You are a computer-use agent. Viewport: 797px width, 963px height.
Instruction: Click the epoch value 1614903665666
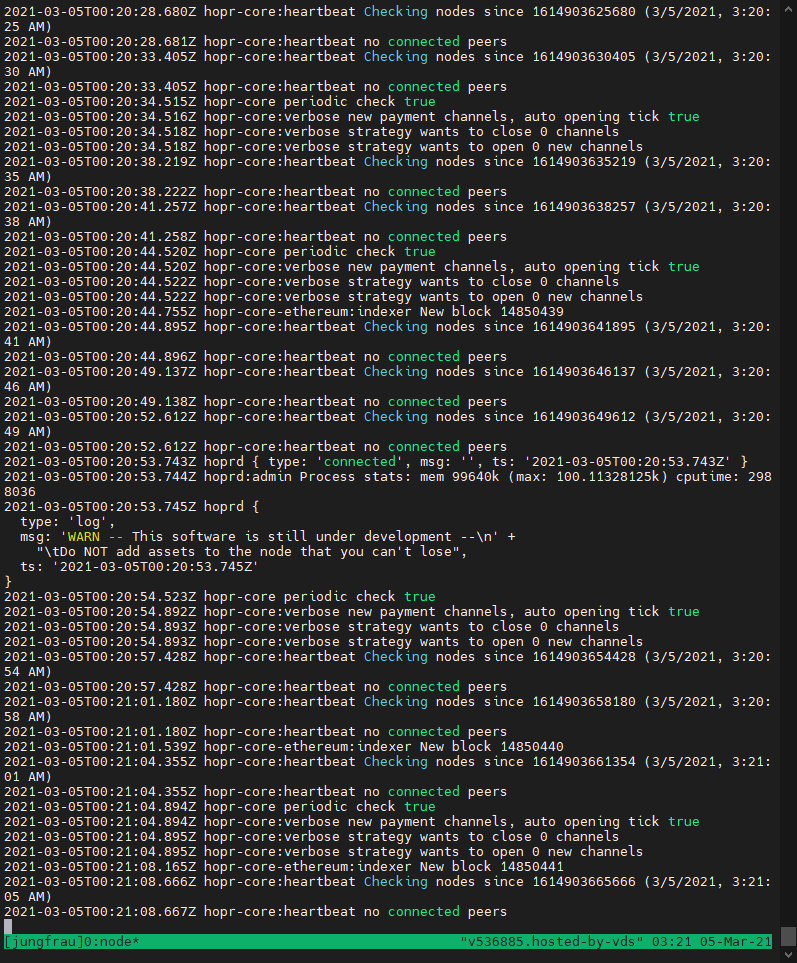[584, 881]
